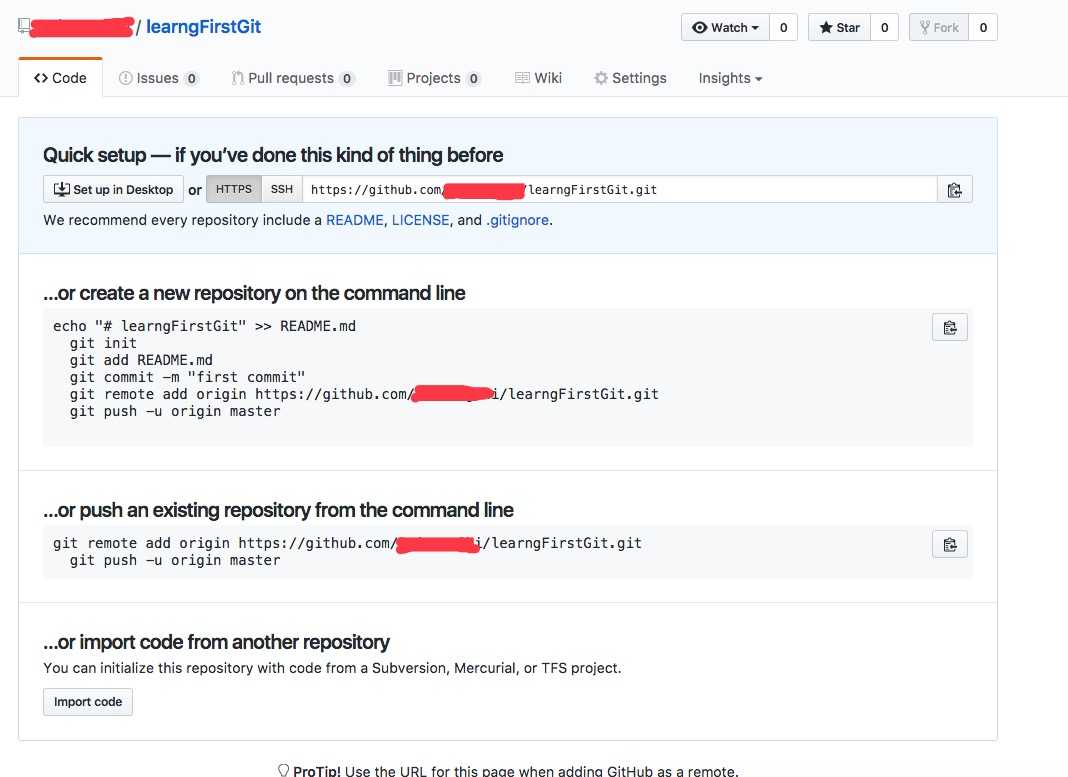Copy the clone URL with clipboard icon
This screenshot has width=1068, height=777.
[955, 189]
